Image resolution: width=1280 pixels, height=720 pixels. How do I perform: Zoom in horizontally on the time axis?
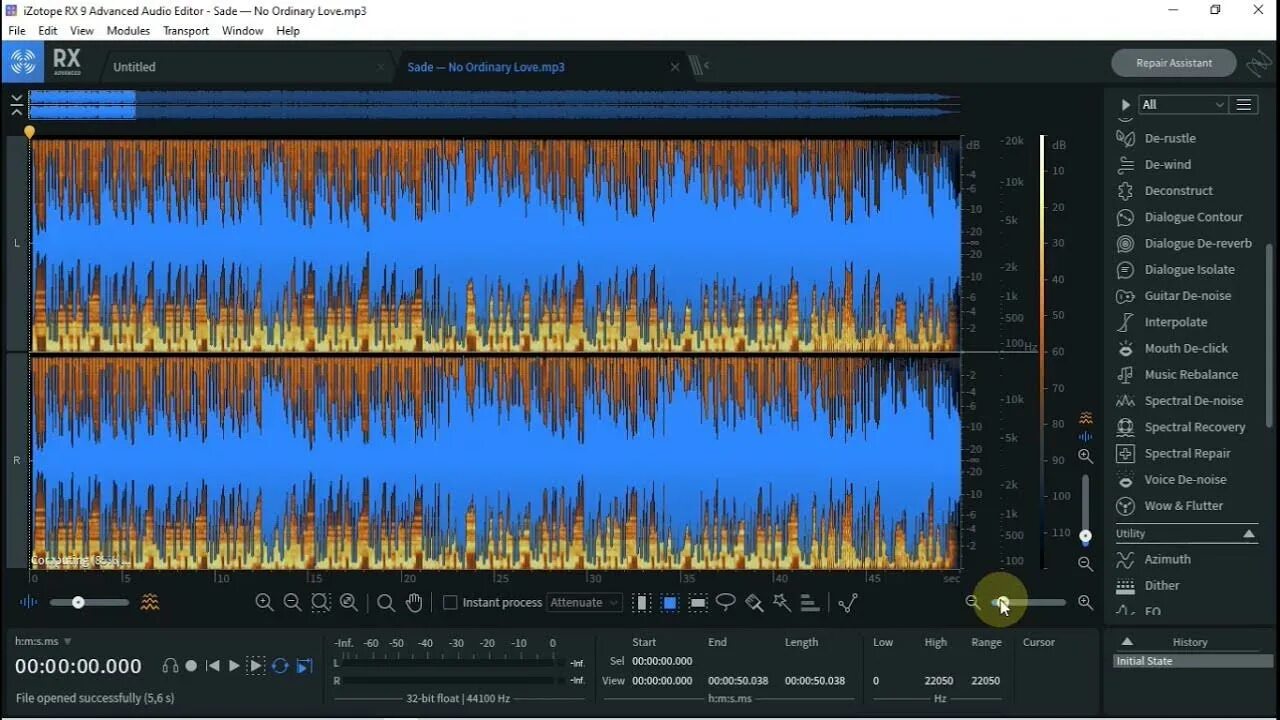(x=1085, y=602)
